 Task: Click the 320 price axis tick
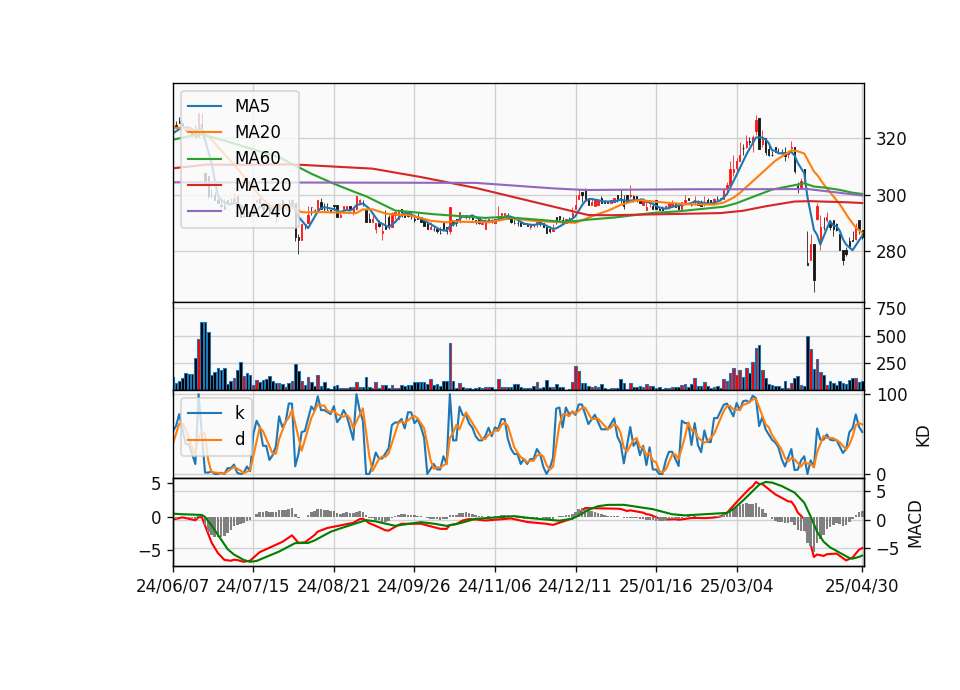point(891,139)
